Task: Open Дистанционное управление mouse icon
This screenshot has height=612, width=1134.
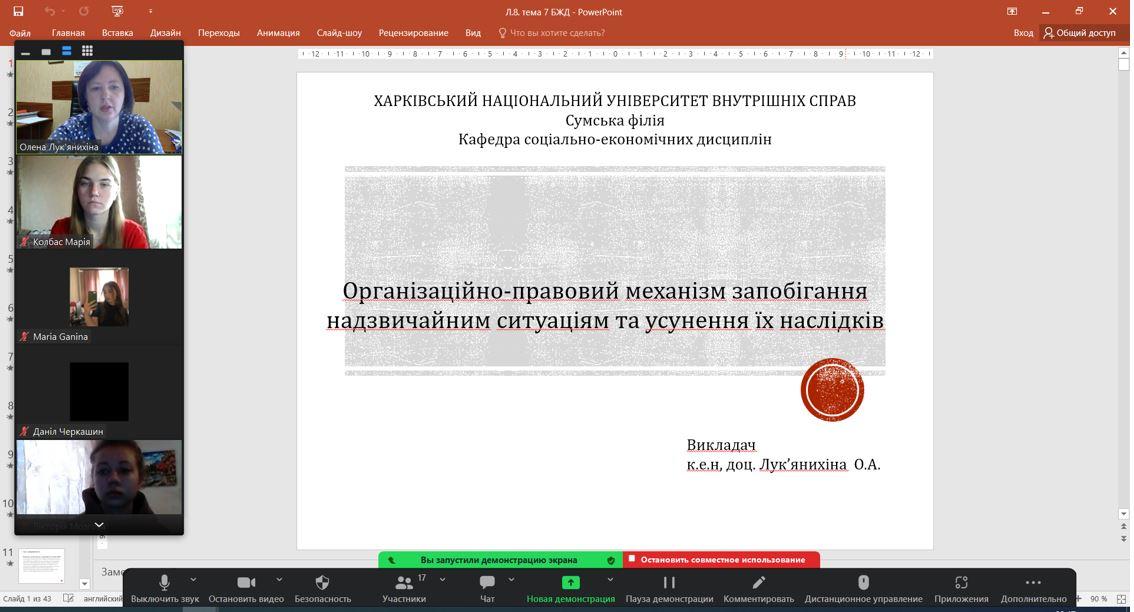Action: pos(863,583)
